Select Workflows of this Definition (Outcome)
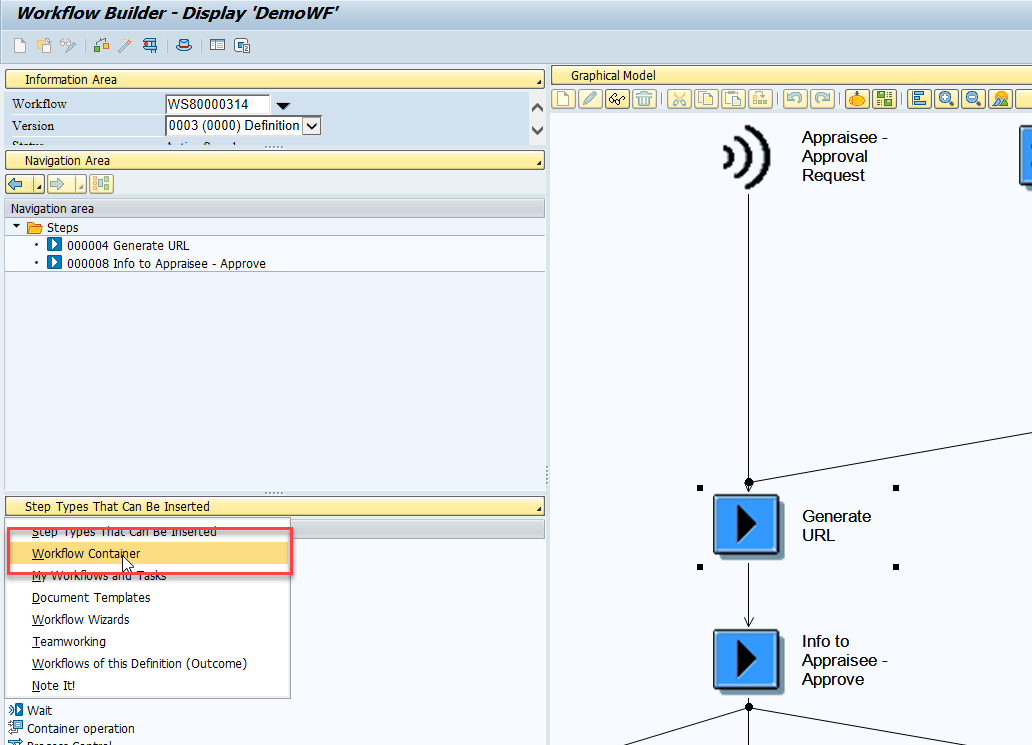The height and width of the screenshot is (745, 1032). [x=148, y=663]
